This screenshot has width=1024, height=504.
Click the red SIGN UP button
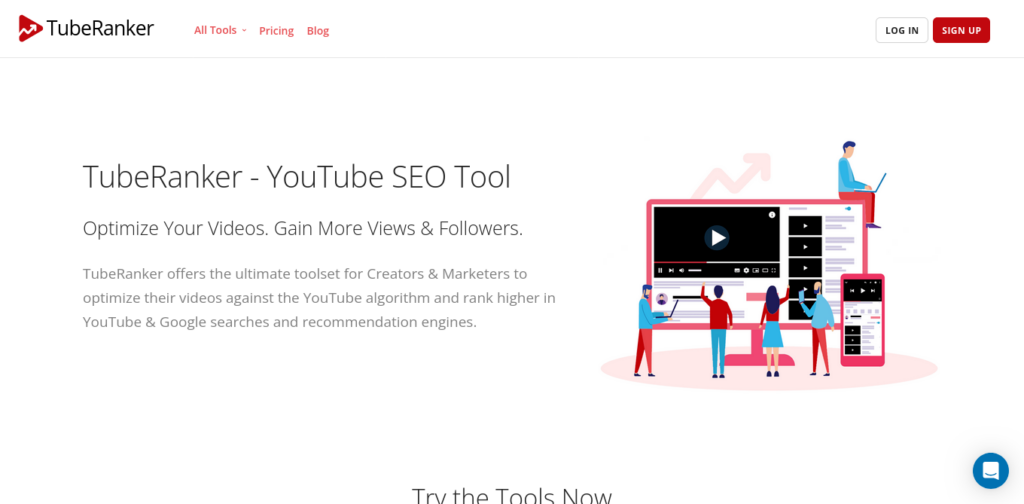click(961, 30)
